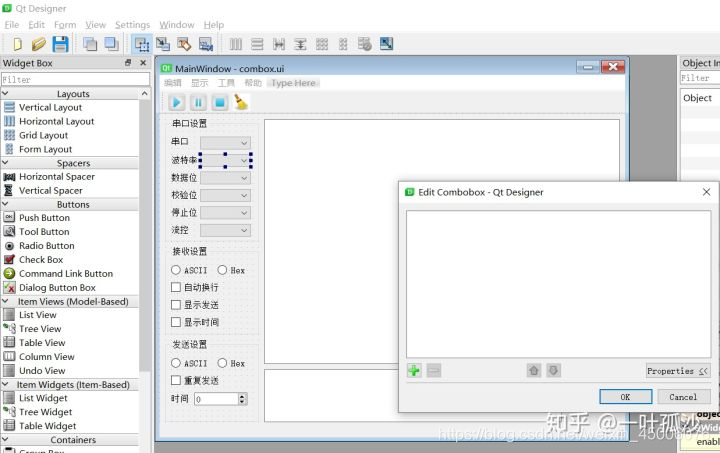Collapse the Spacers category in Widget Box
Screen dimensions: 720x453
point(6,162)
